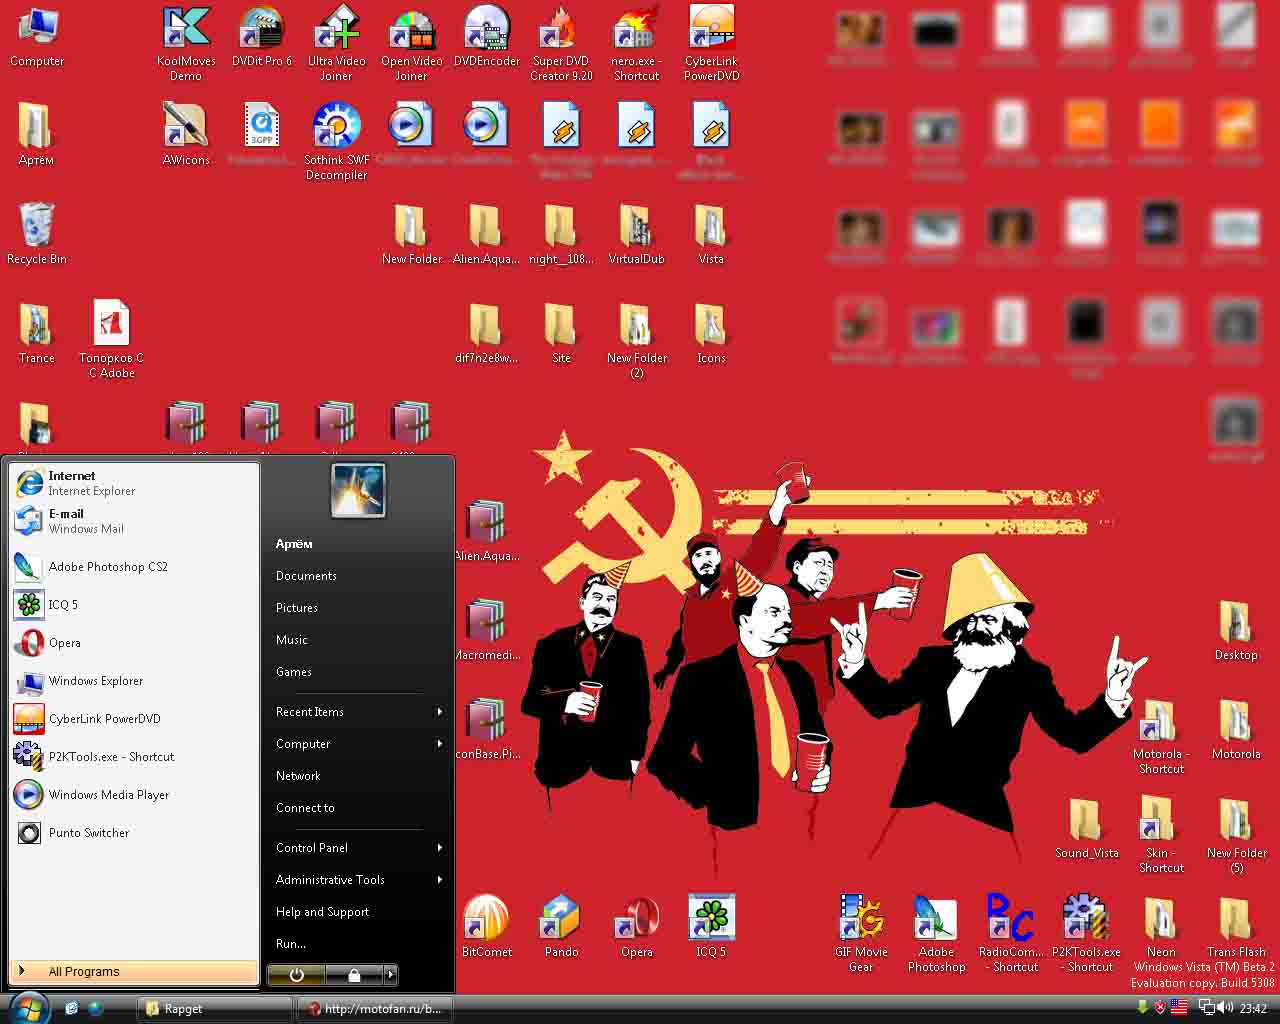
Task: Open Super DVD Creator 9.20 icon
Action: coord(561,43)
